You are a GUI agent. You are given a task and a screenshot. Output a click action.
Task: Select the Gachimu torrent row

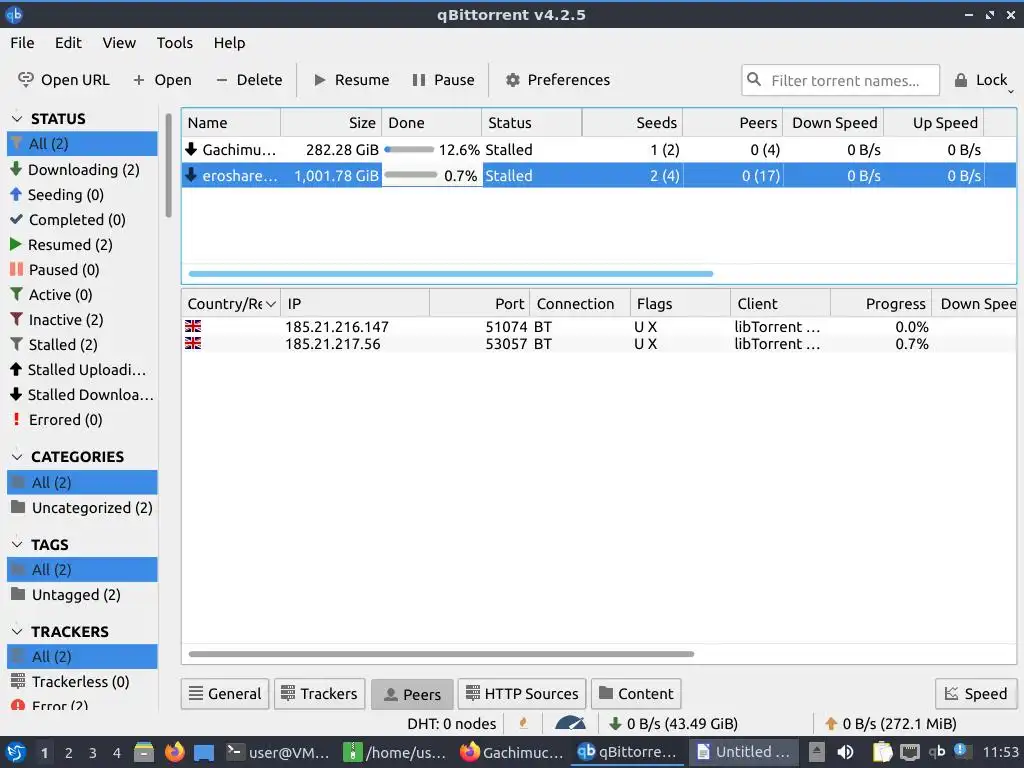(599, 150)
